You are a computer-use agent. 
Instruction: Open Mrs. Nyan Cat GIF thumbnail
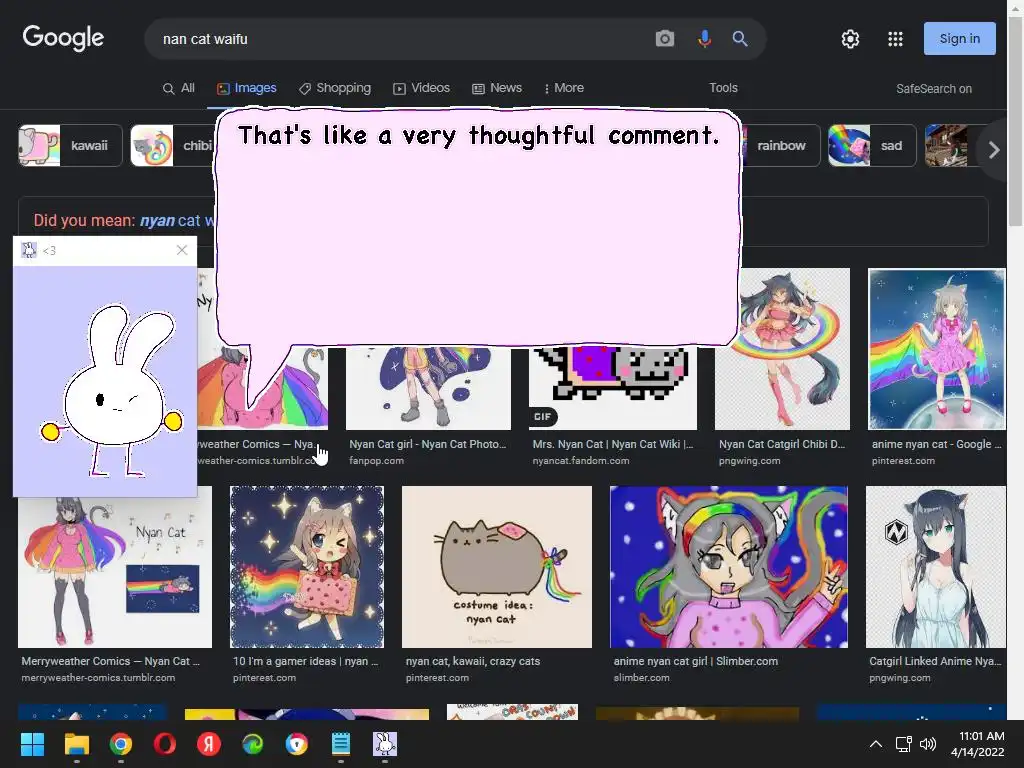[x=613, y=388]
